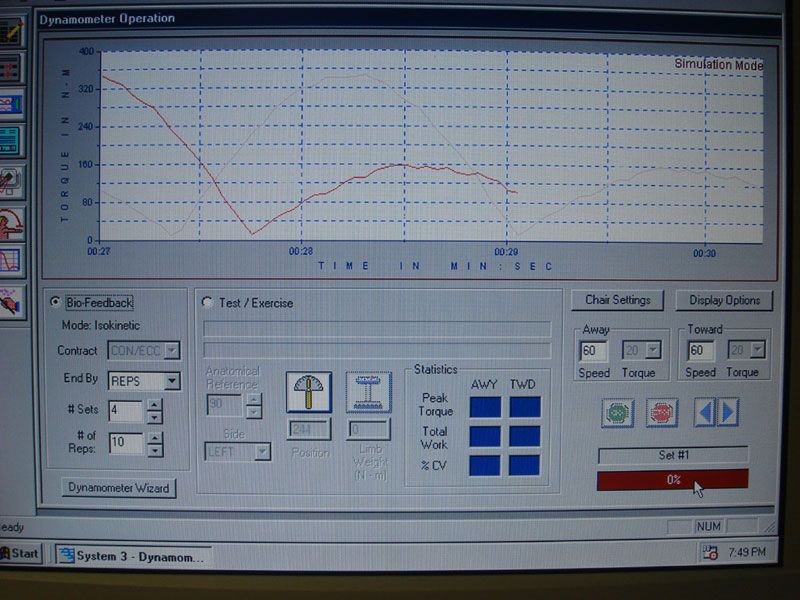800x600 pixels.
Task: Click the left blue arrow button
Action: point(705,412)
